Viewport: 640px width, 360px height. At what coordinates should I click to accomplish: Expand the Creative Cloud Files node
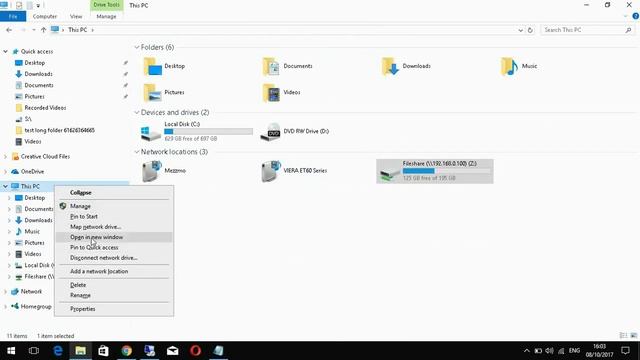coord(5,157)
